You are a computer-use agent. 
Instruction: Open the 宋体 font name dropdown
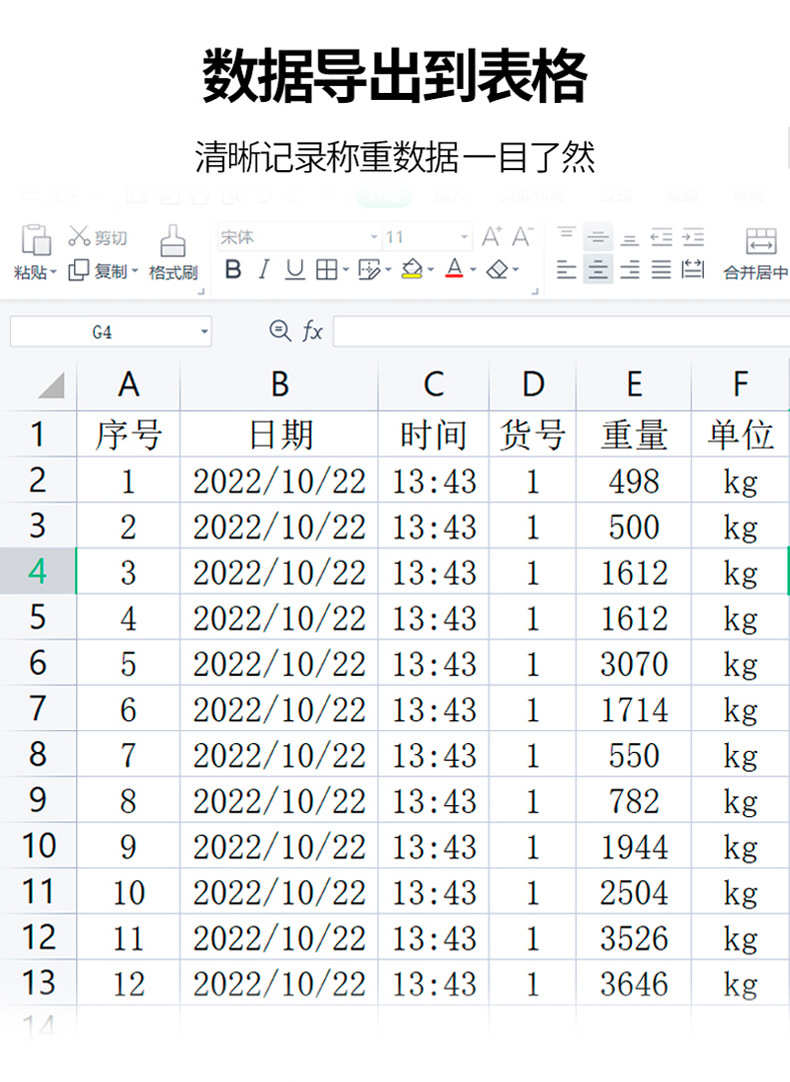tap(373, 237)
